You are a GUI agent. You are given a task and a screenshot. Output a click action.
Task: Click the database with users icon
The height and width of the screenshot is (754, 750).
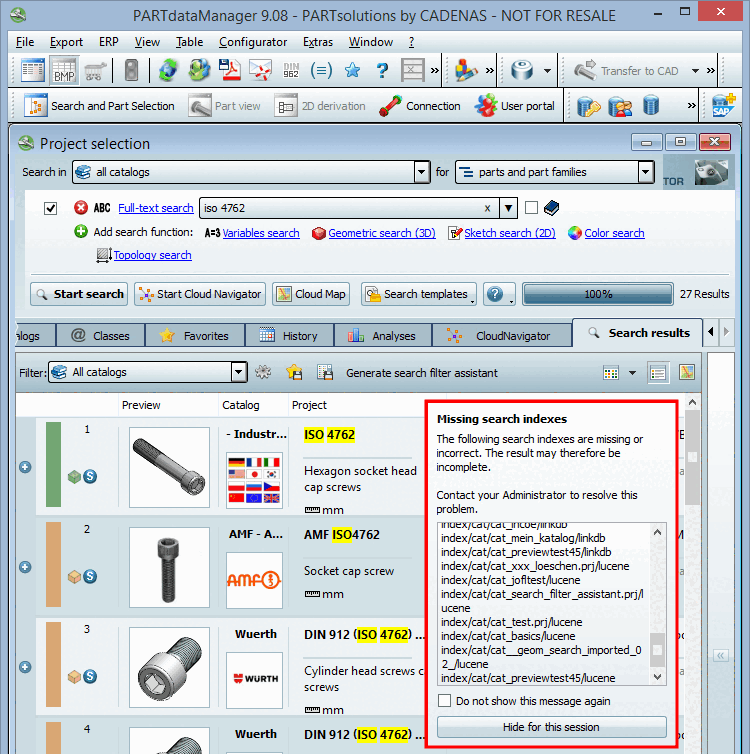click(620, 106)
